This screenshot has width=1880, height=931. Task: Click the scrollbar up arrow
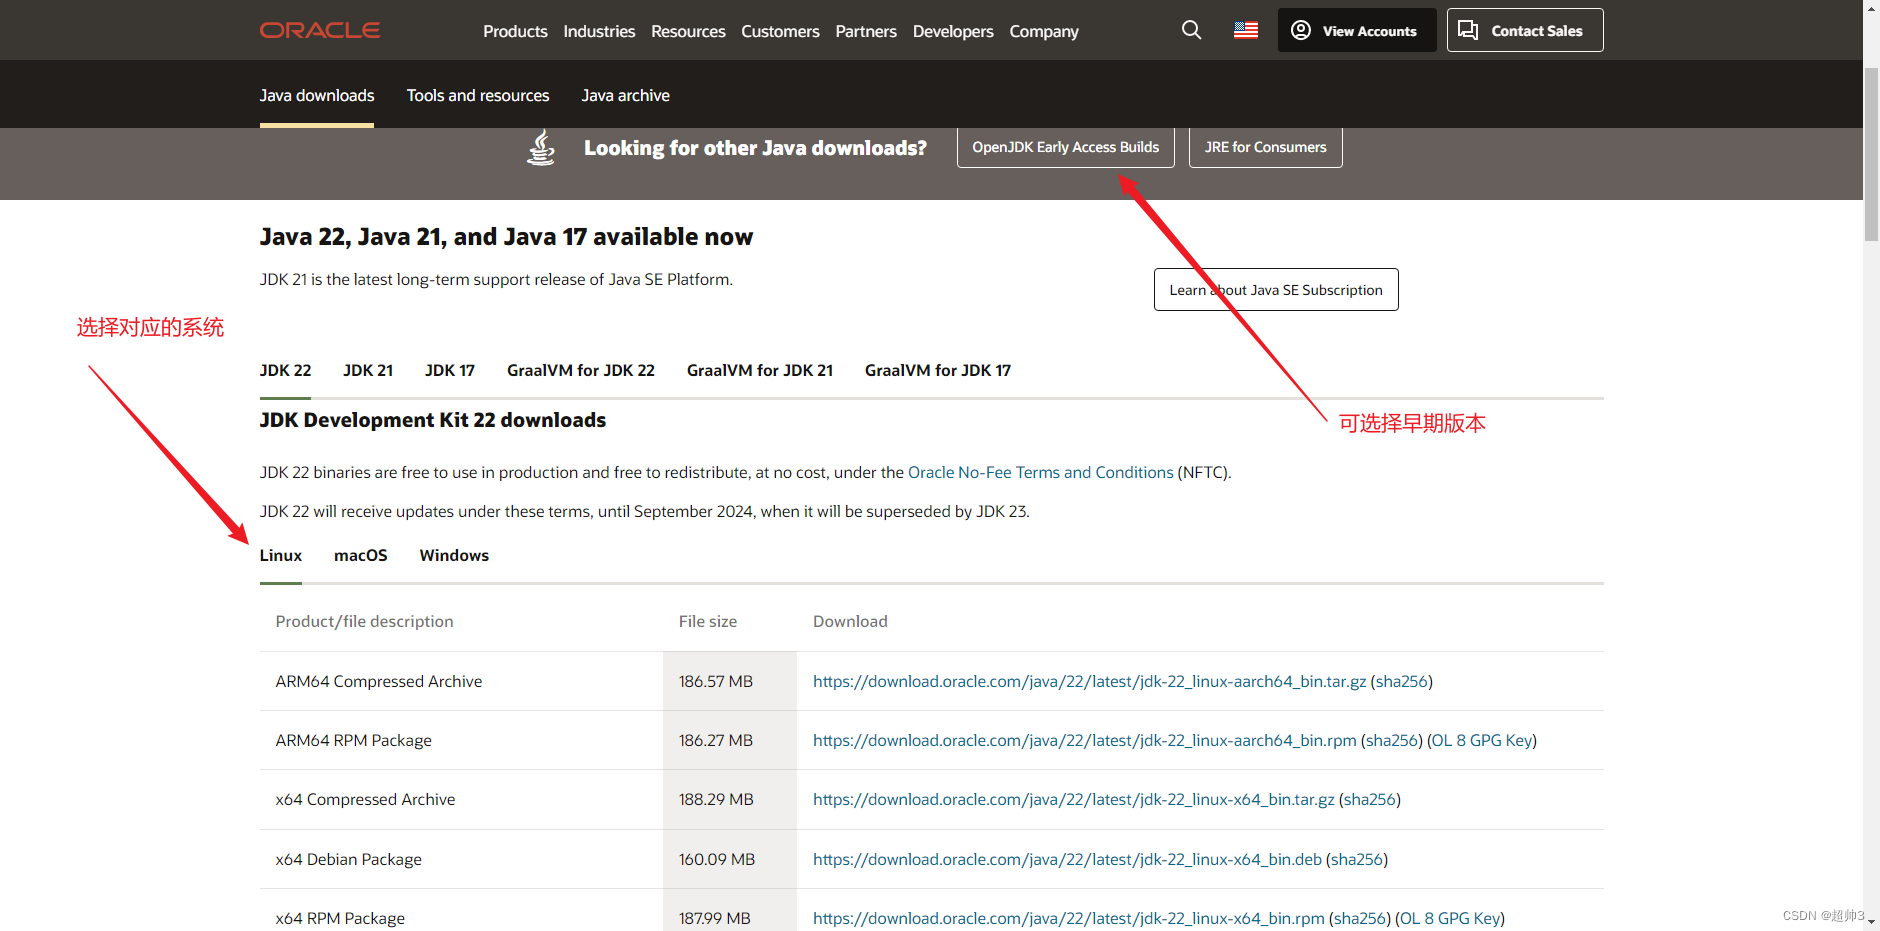tap(1871, 7)
